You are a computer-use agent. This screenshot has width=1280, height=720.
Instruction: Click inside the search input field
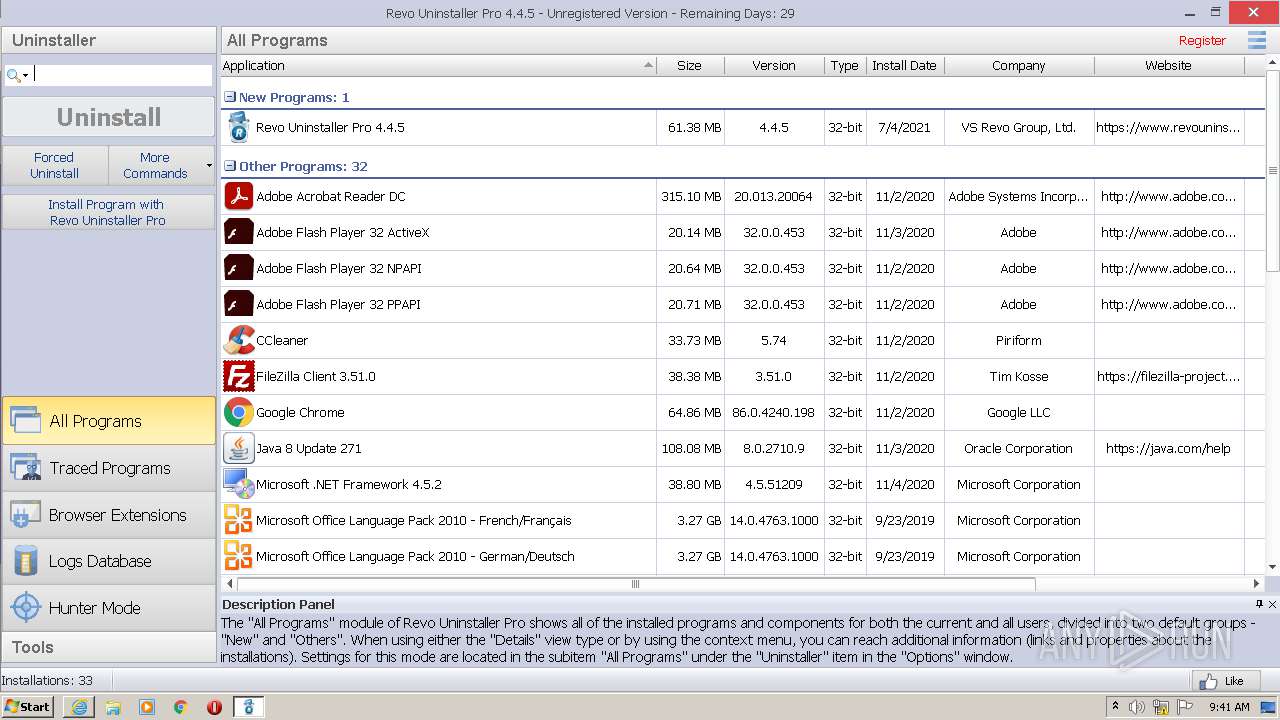pyautogui.click(x=122, y=75)
